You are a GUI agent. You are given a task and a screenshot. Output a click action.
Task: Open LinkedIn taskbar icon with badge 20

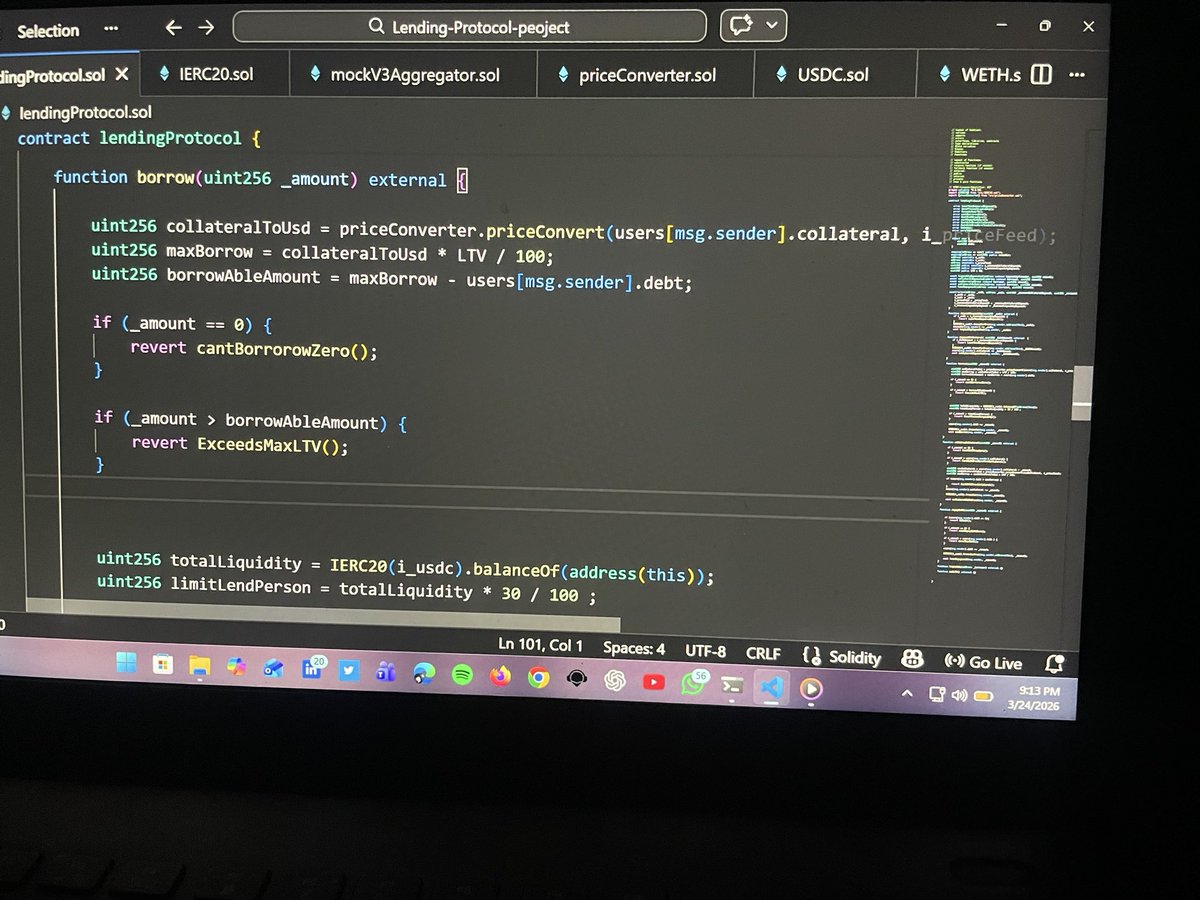point(312,670)
